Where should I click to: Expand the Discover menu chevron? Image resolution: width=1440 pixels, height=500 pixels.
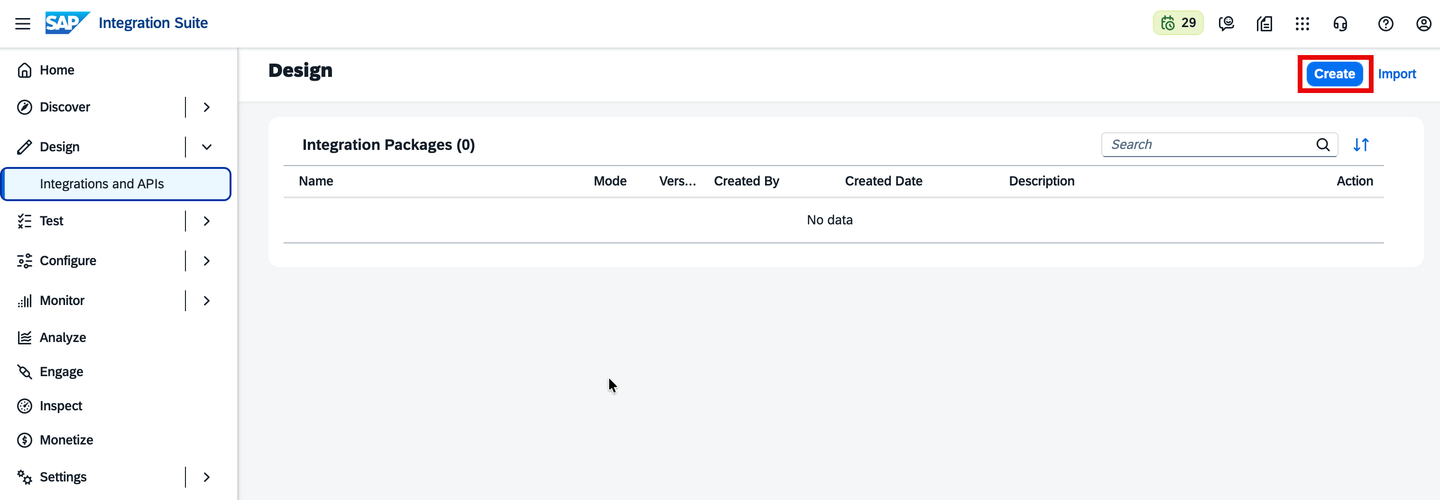(207, 107)
